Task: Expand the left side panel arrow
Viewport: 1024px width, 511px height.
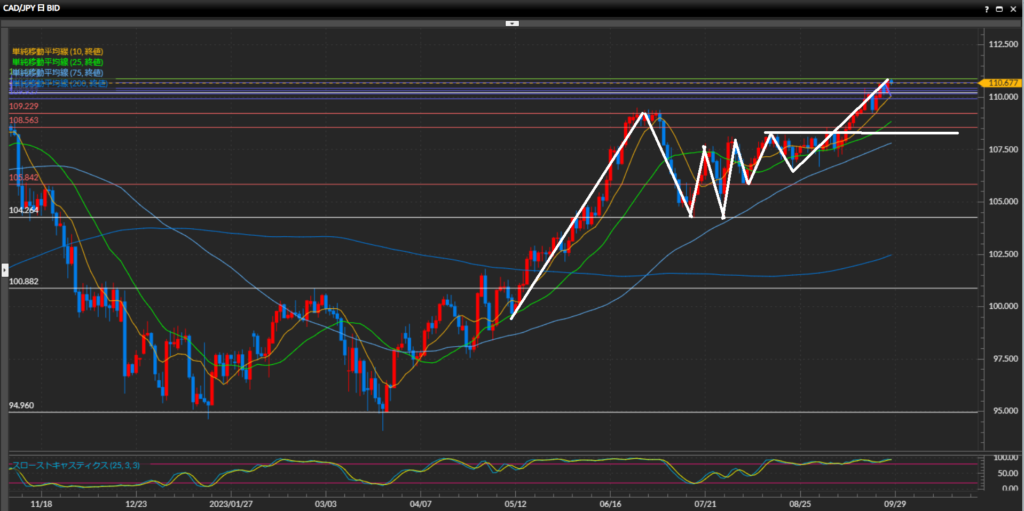Action: tap(4, 268)
